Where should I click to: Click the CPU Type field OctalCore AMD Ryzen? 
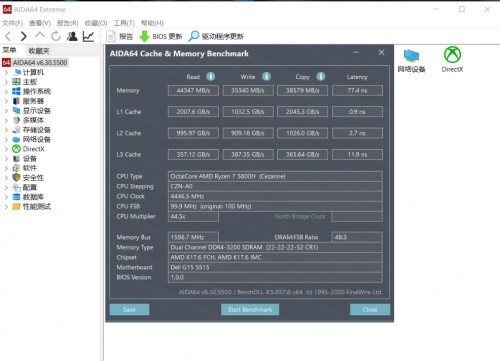(275, 176)
